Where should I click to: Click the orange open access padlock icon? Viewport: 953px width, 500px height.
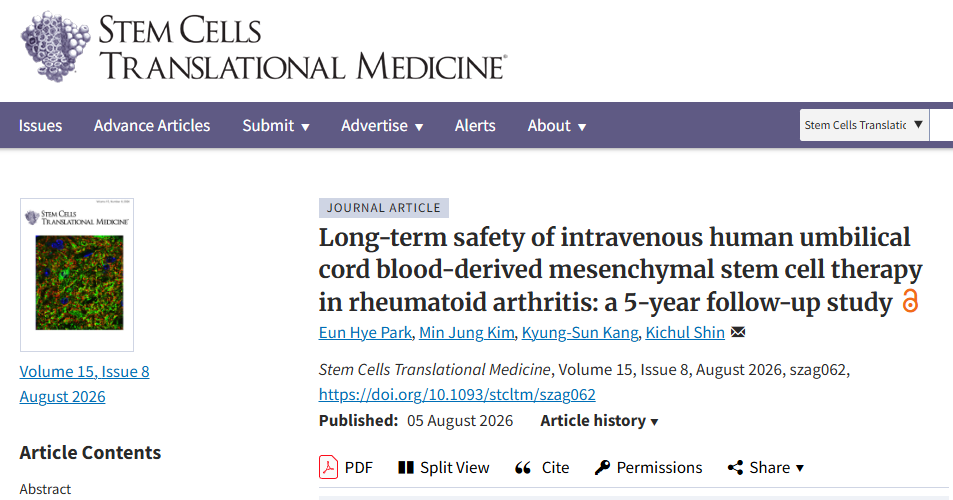pyautogui.click(x=910, y=301)
